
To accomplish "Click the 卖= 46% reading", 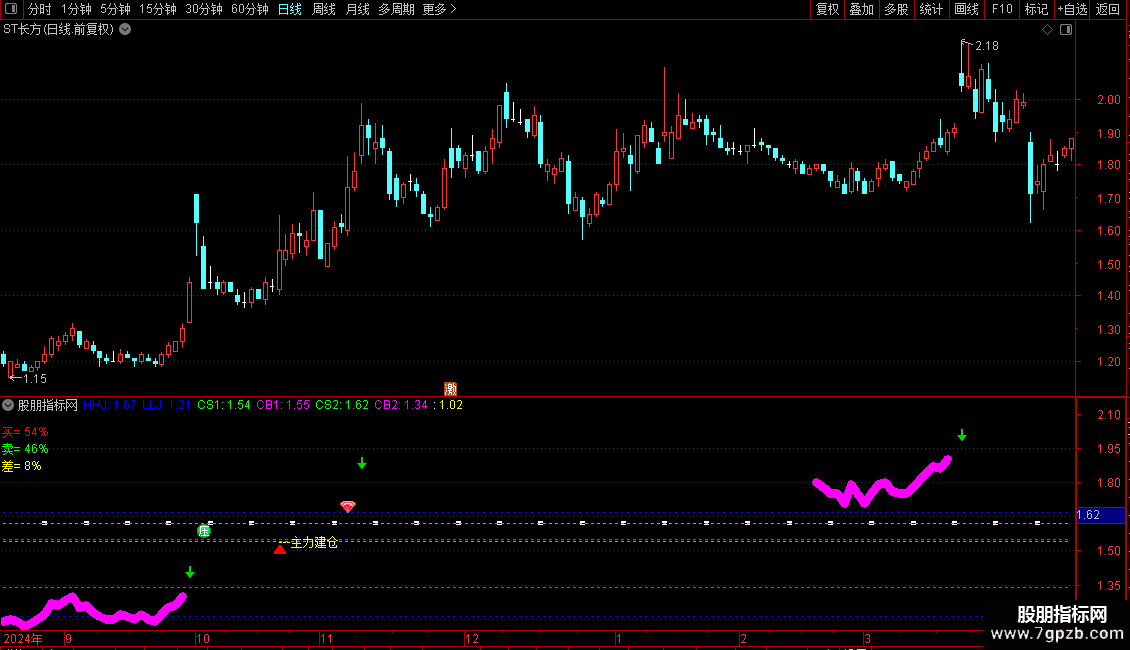I will coord(25,449).
